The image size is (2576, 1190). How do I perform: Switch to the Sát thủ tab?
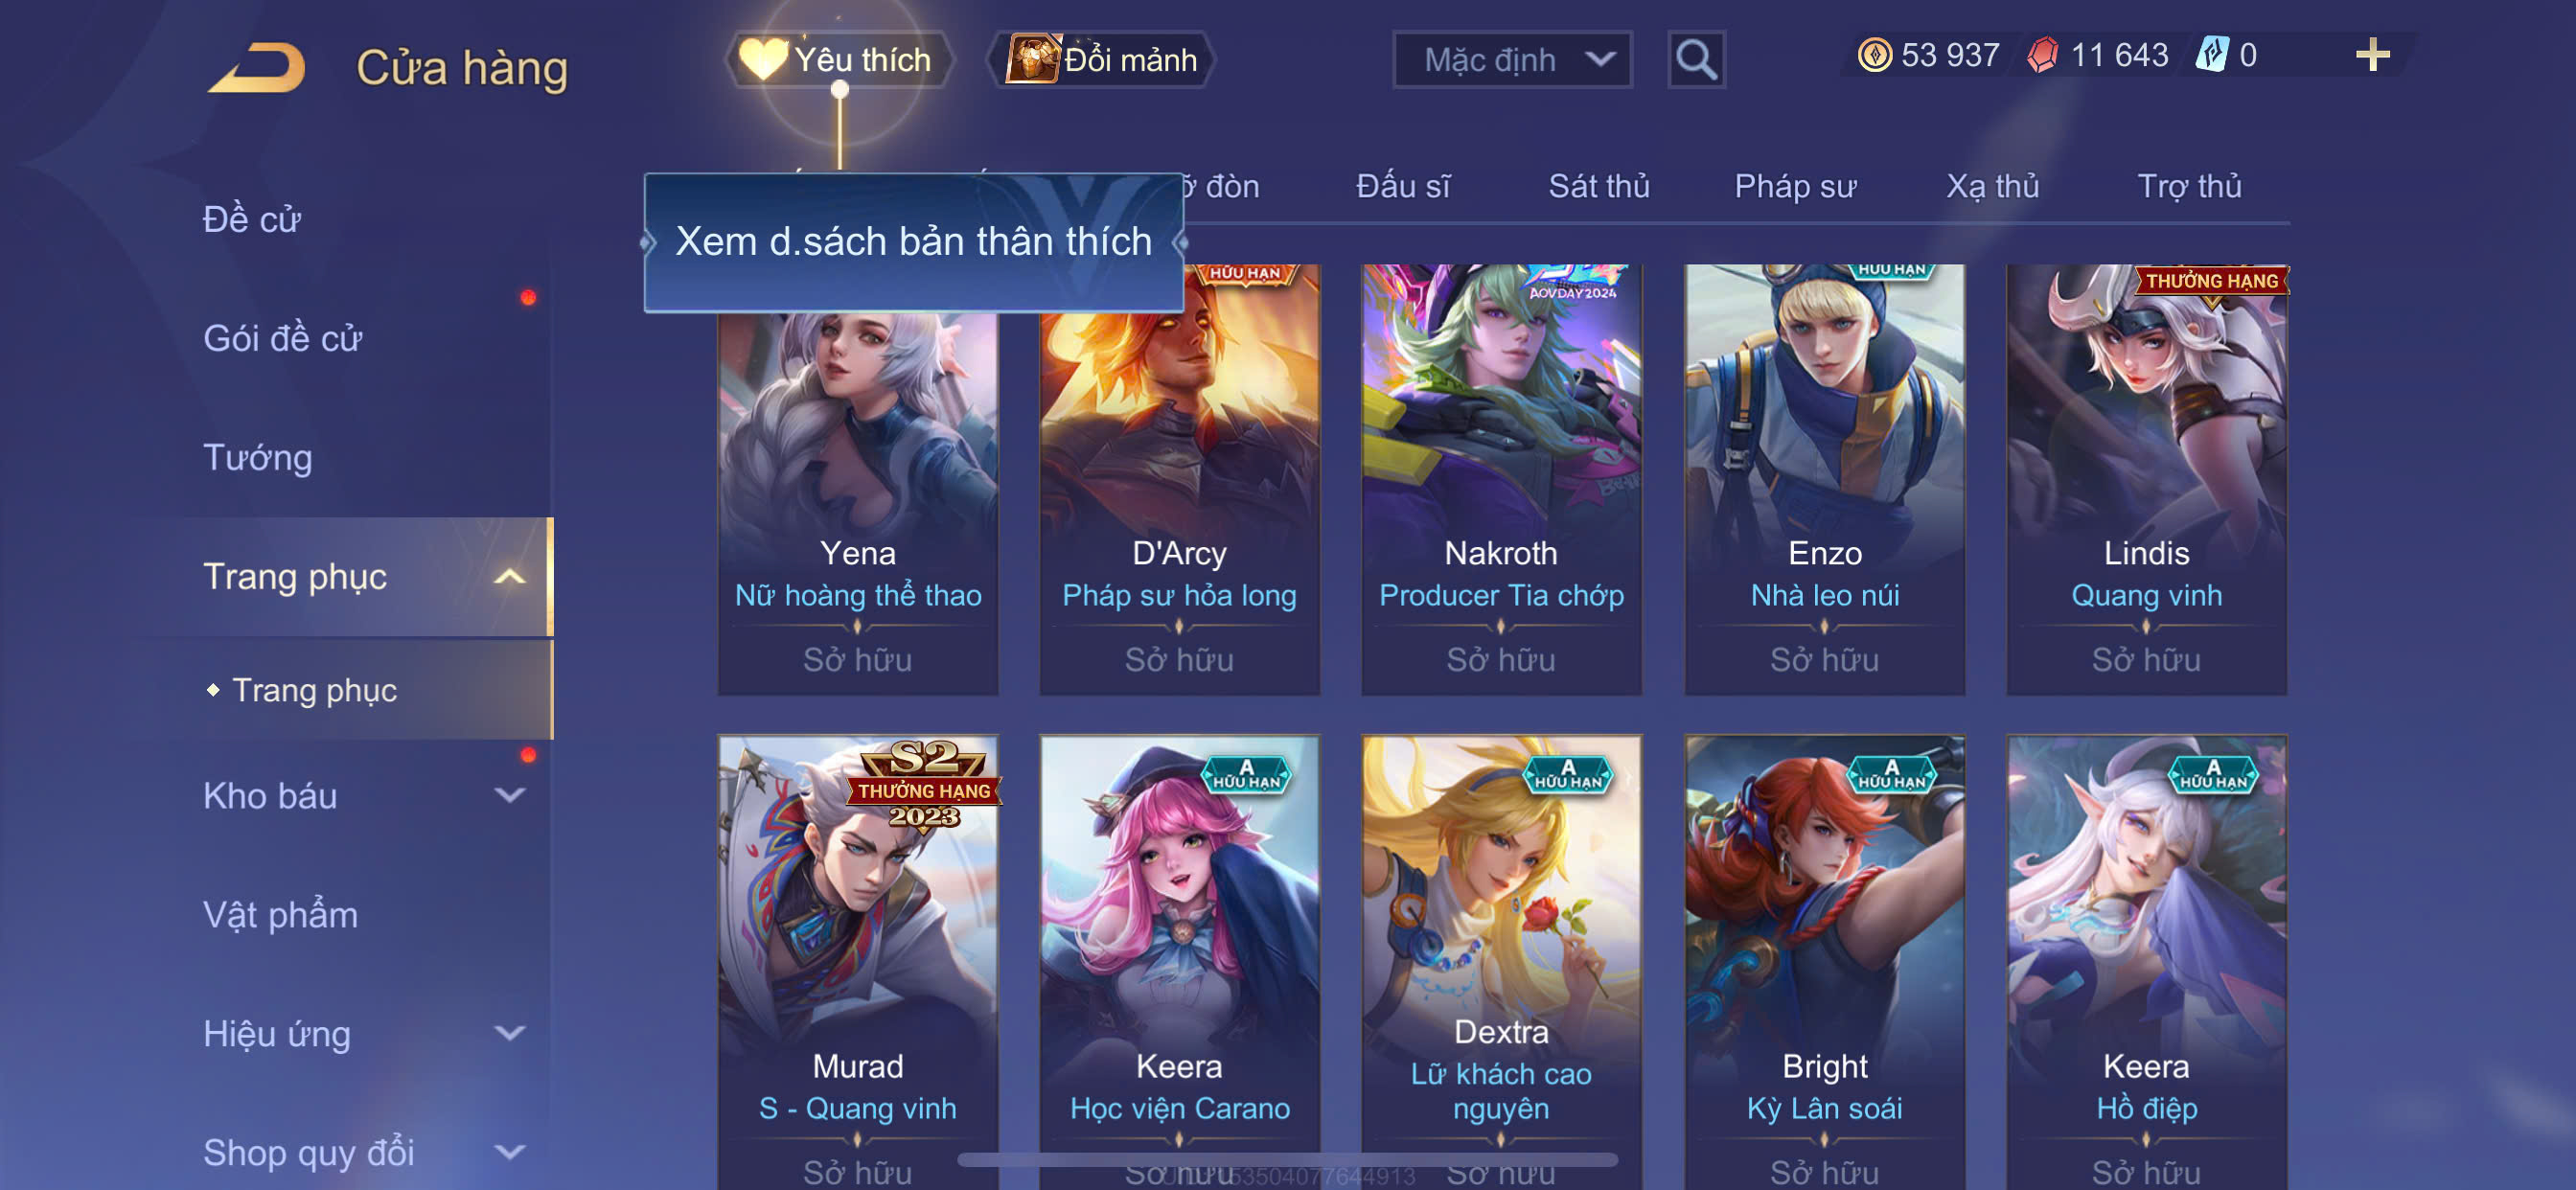[x=1599, y=186]
